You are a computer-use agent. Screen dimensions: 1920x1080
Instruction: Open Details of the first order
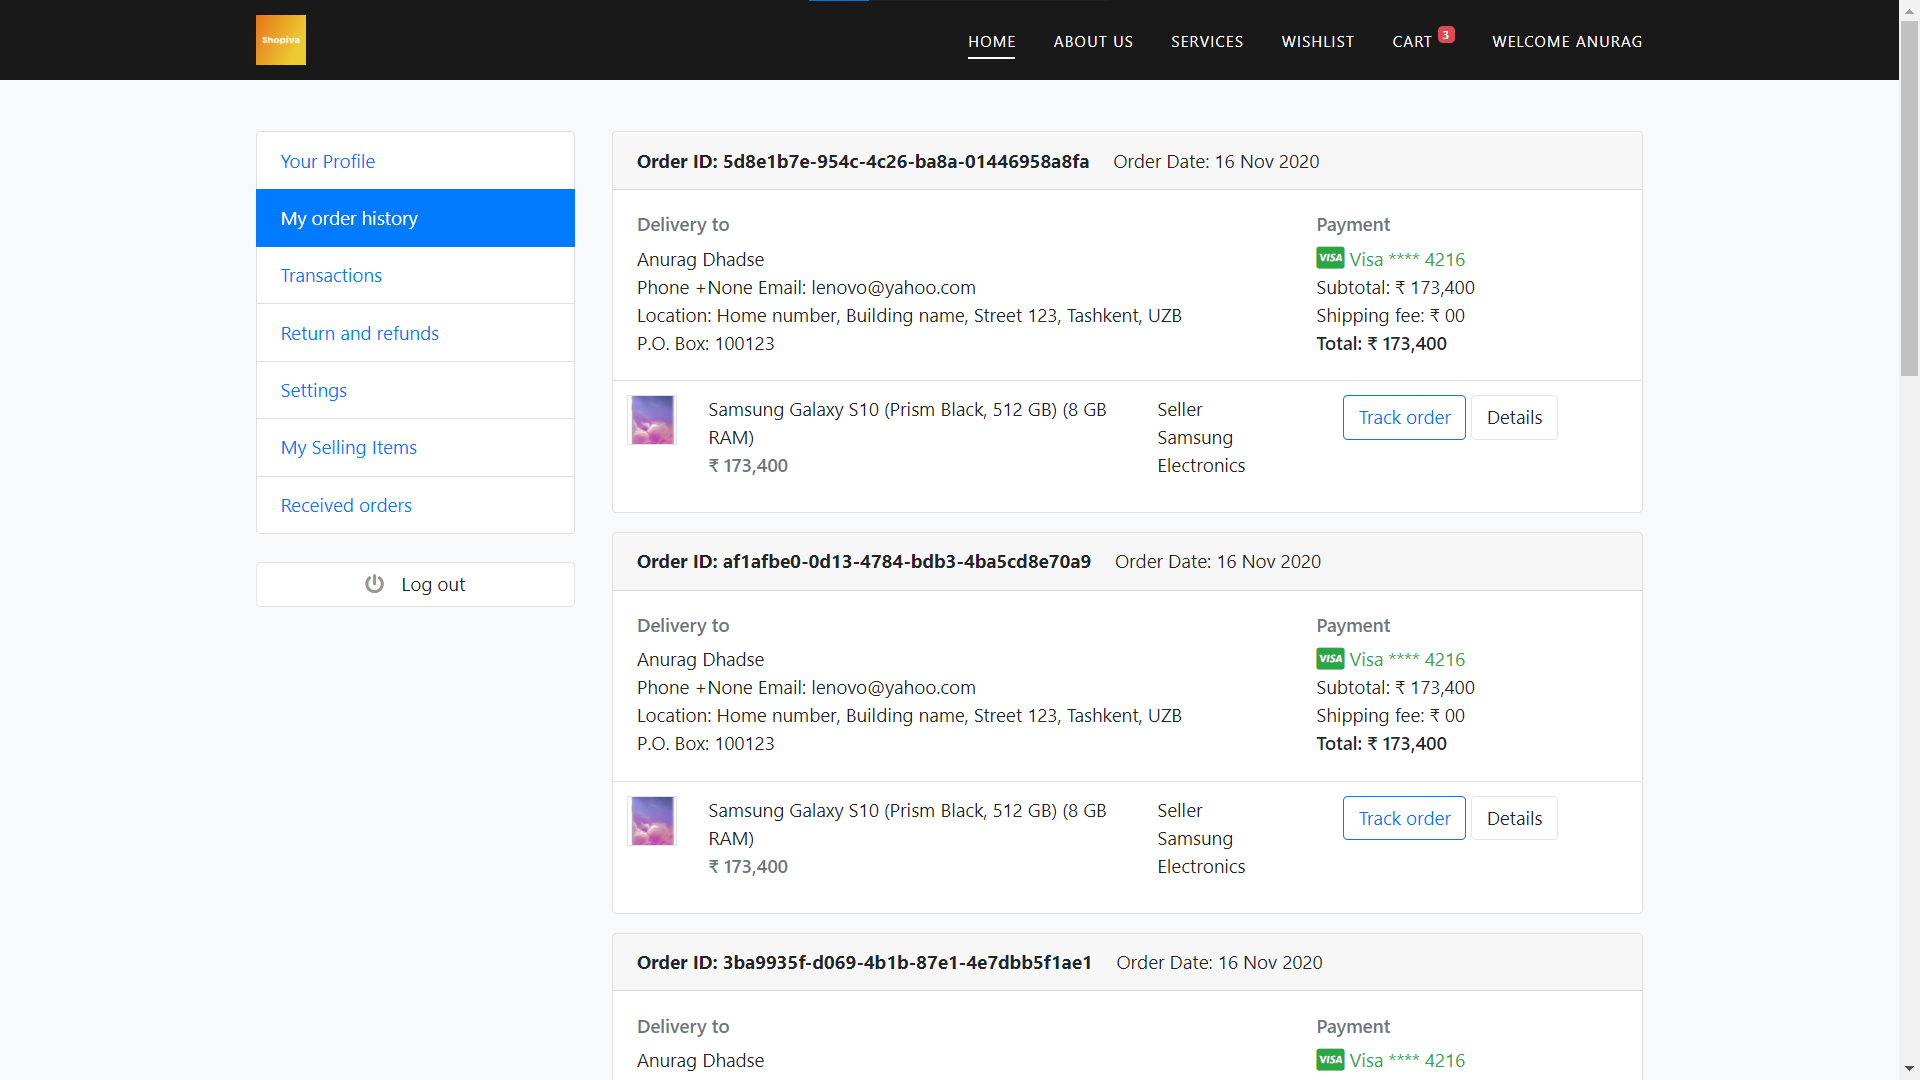[x=1513, y=418]
